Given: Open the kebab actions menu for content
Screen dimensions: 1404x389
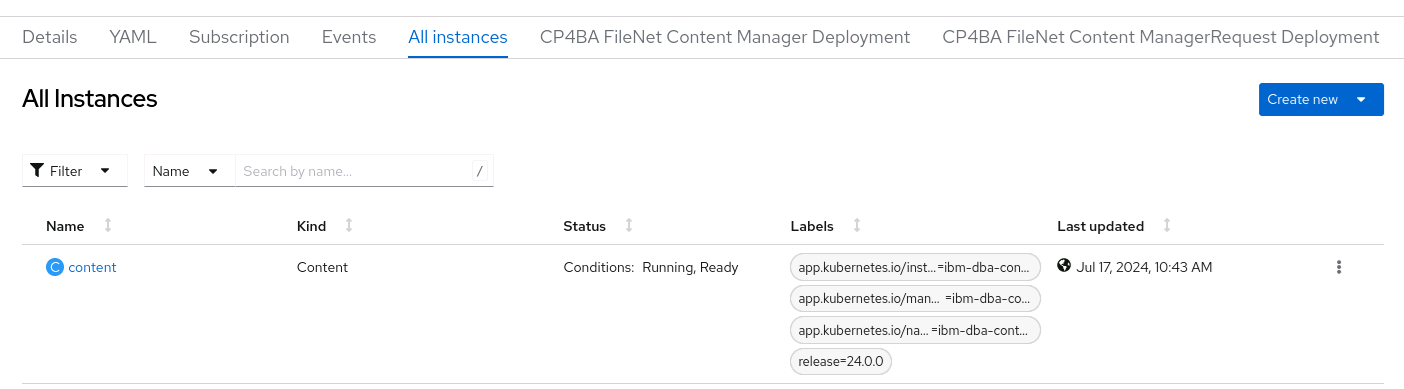Looking at the screenshot, I should (x=1339, y=267).
